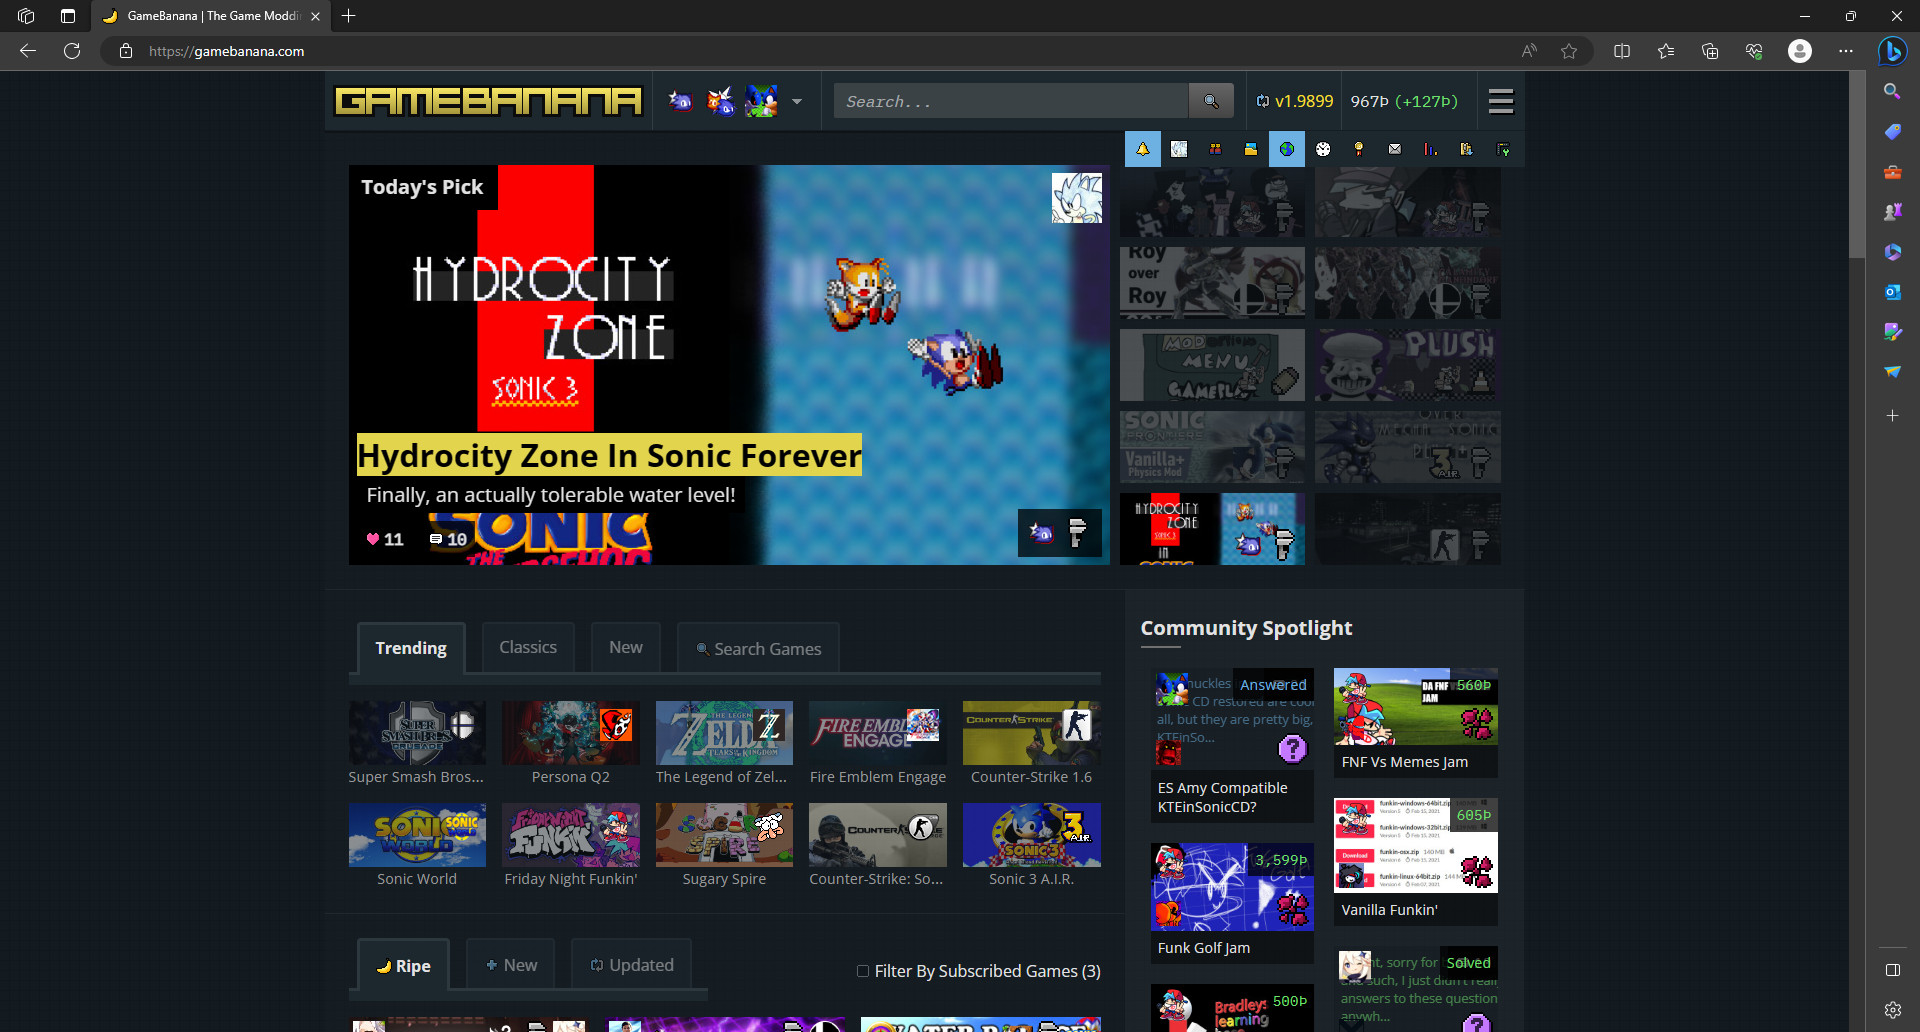This screenshot has height=1032, width=1920.
Task: Select Mod Menu Gameplay featured thumbnail
Action: pos(1212,365)
